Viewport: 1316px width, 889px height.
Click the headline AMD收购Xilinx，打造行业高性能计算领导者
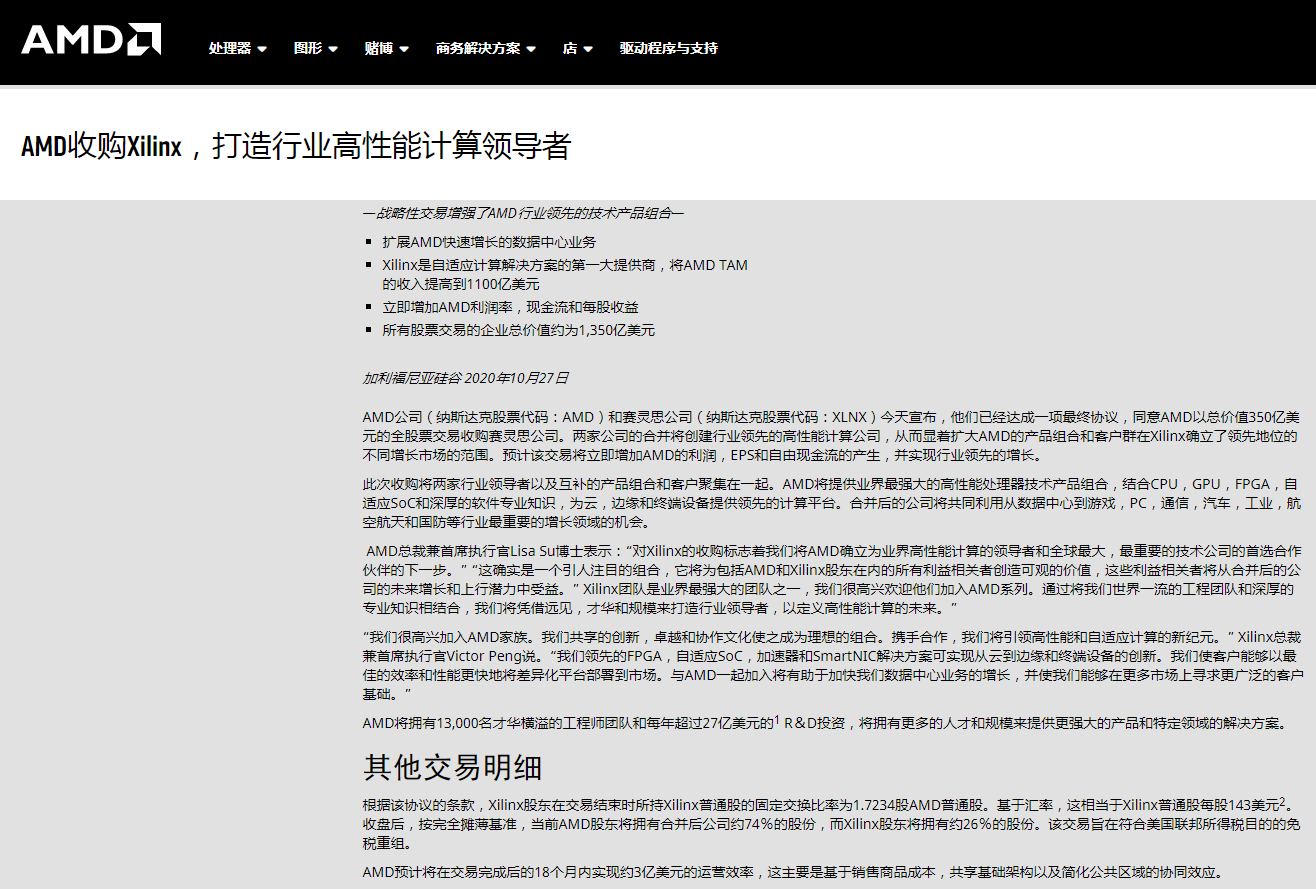[x=296, y=146]
